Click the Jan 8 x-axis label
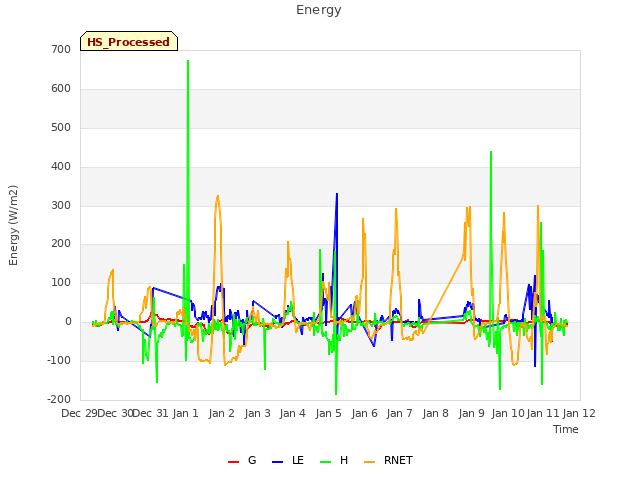Viewport: 640px width, 480px height. coord(436,413)
